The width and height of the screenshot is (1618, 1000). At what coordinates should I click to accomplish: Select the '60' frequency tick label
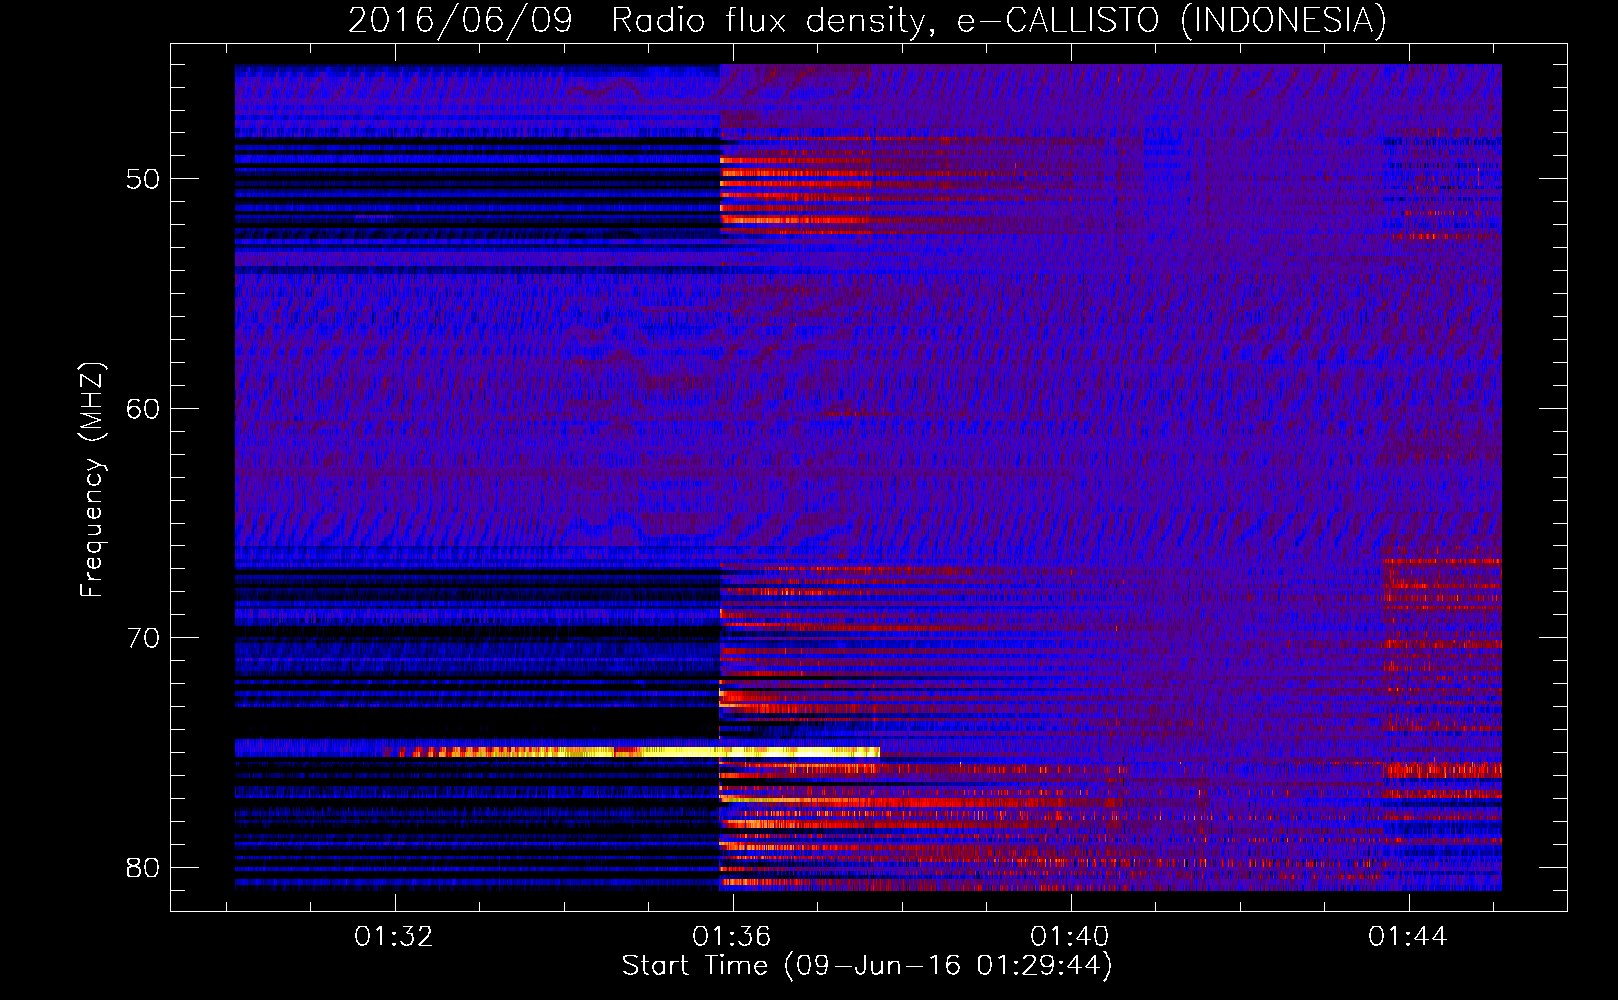pos(143,409)
